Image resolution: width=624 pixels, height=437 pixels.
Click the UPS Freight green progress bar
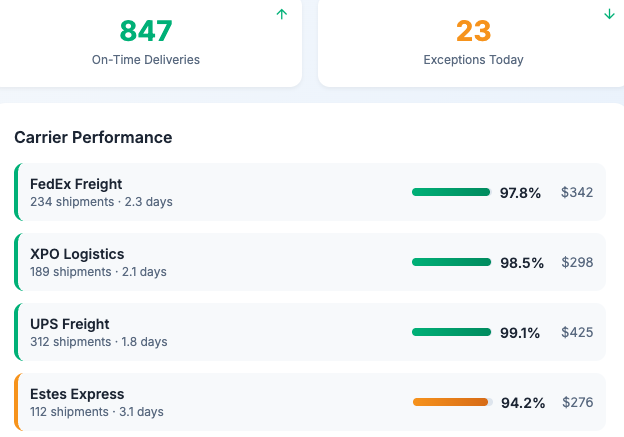452,332
